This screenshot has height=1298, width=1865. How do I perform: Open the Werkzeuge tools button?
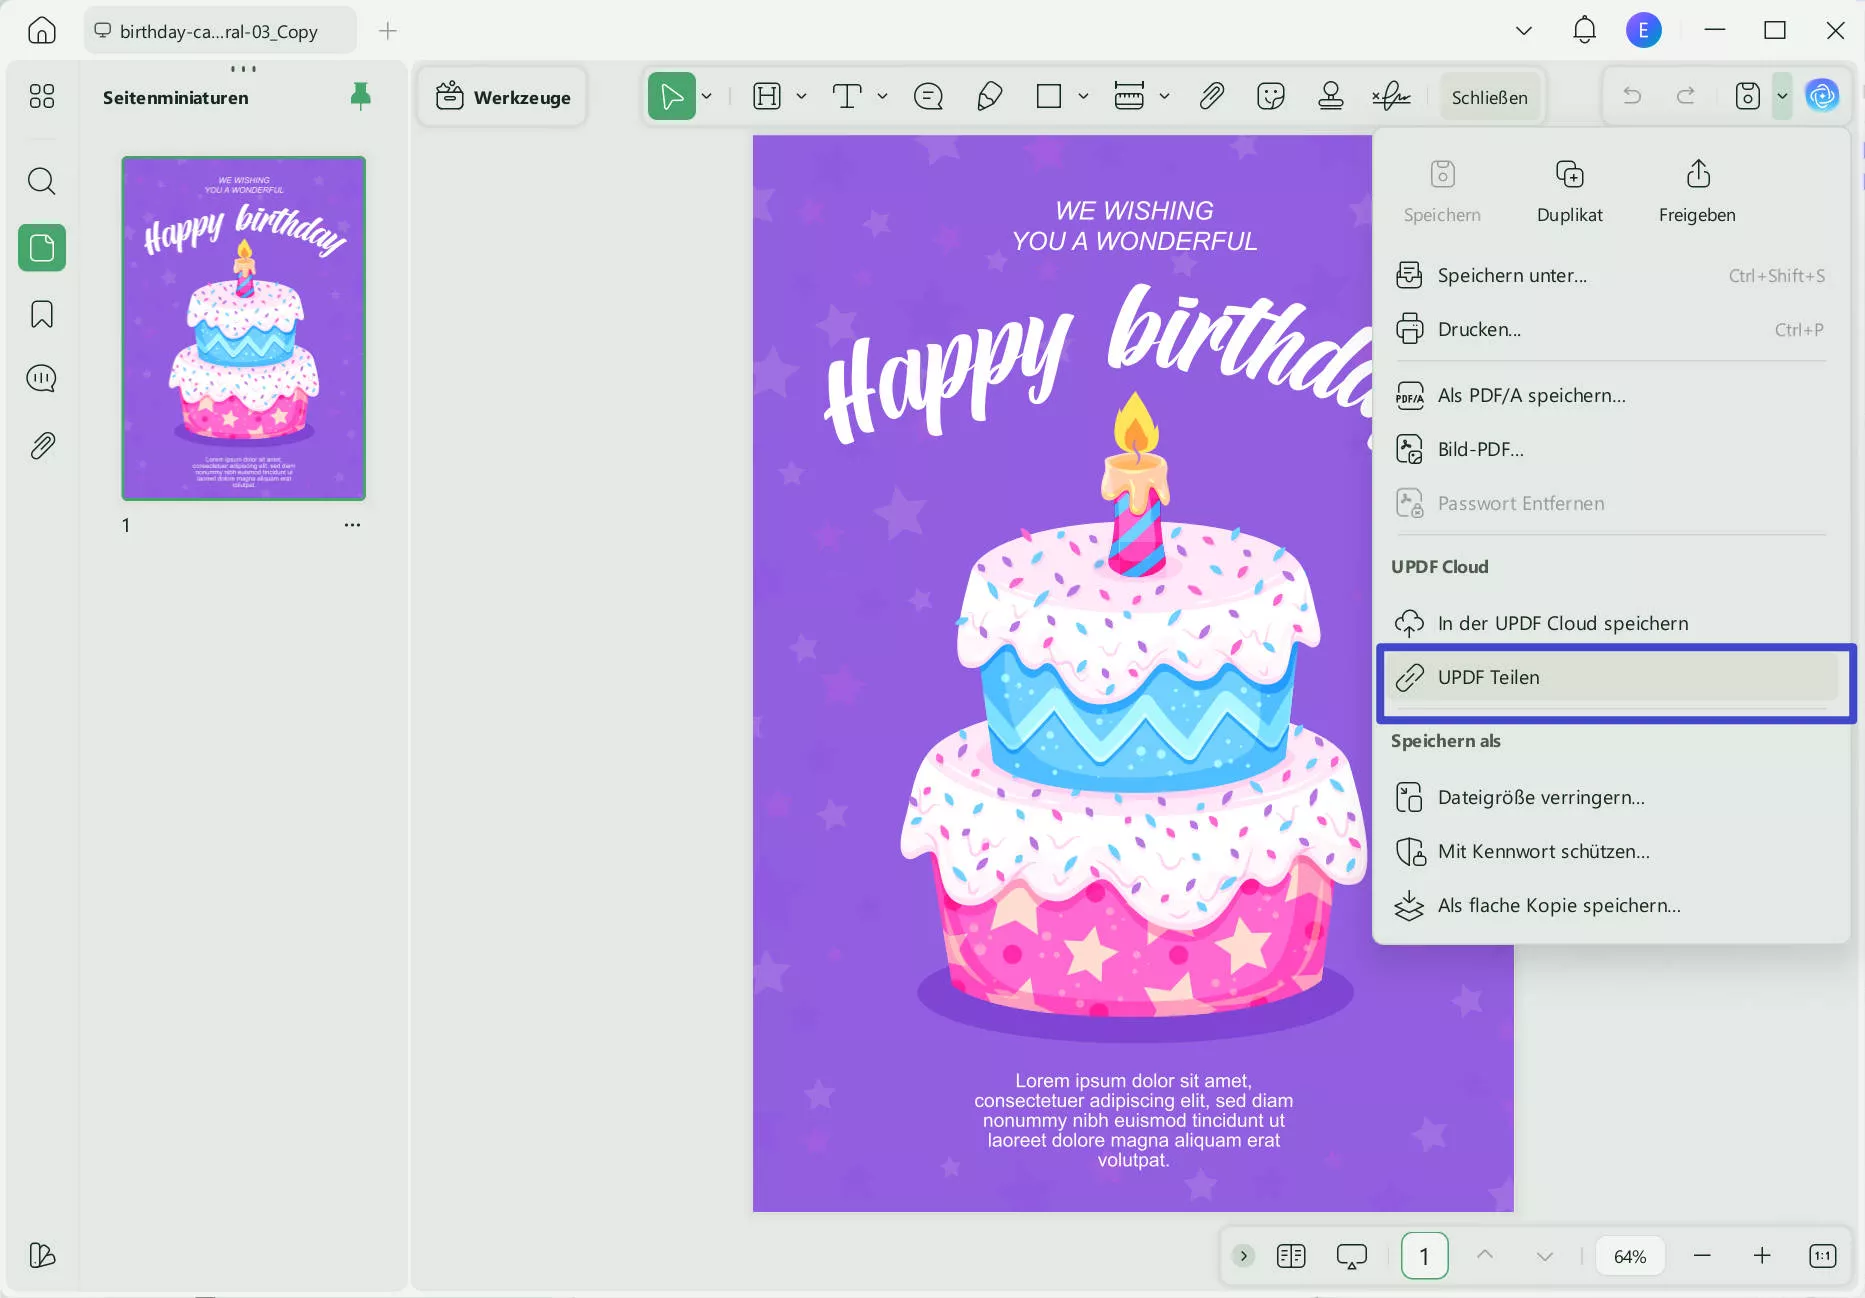click(x=503, y=97)
